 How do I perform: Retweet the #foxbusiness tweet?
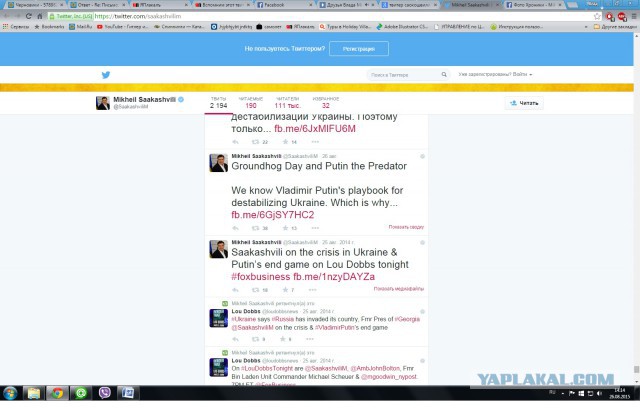[x=256, y=289]
